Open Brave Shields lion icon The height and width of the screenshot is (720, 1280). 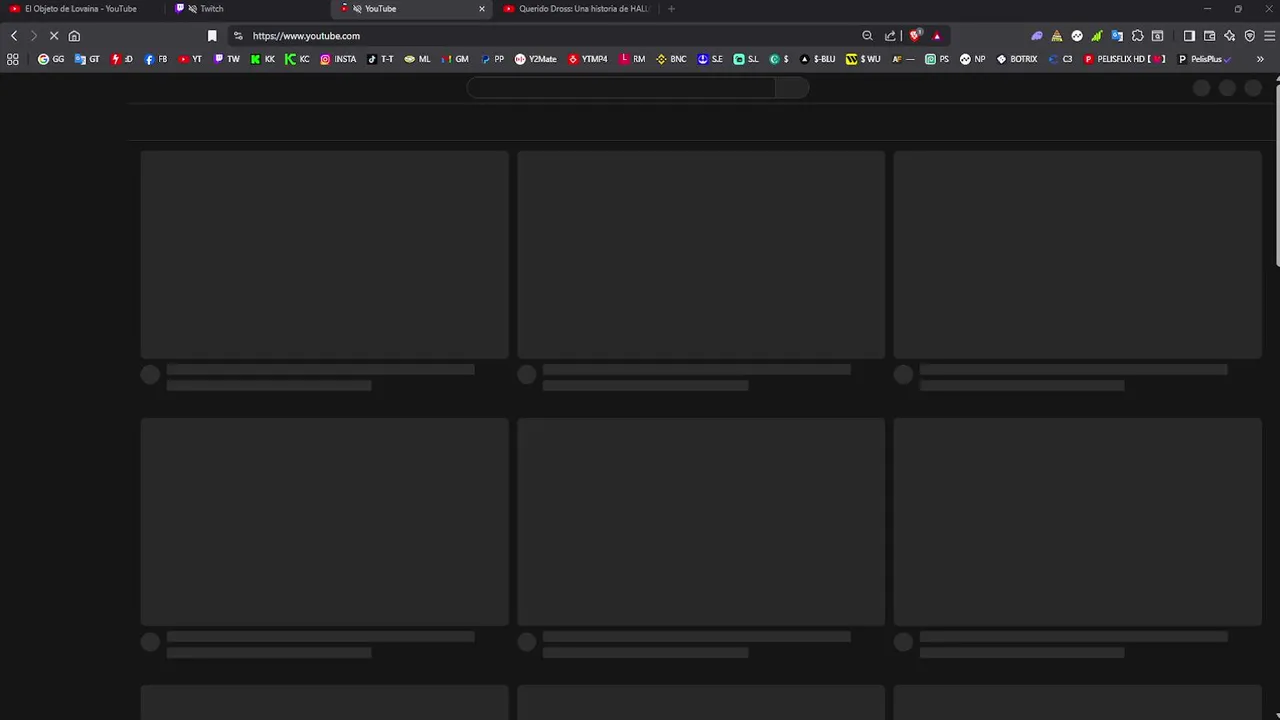click(915, 36)
